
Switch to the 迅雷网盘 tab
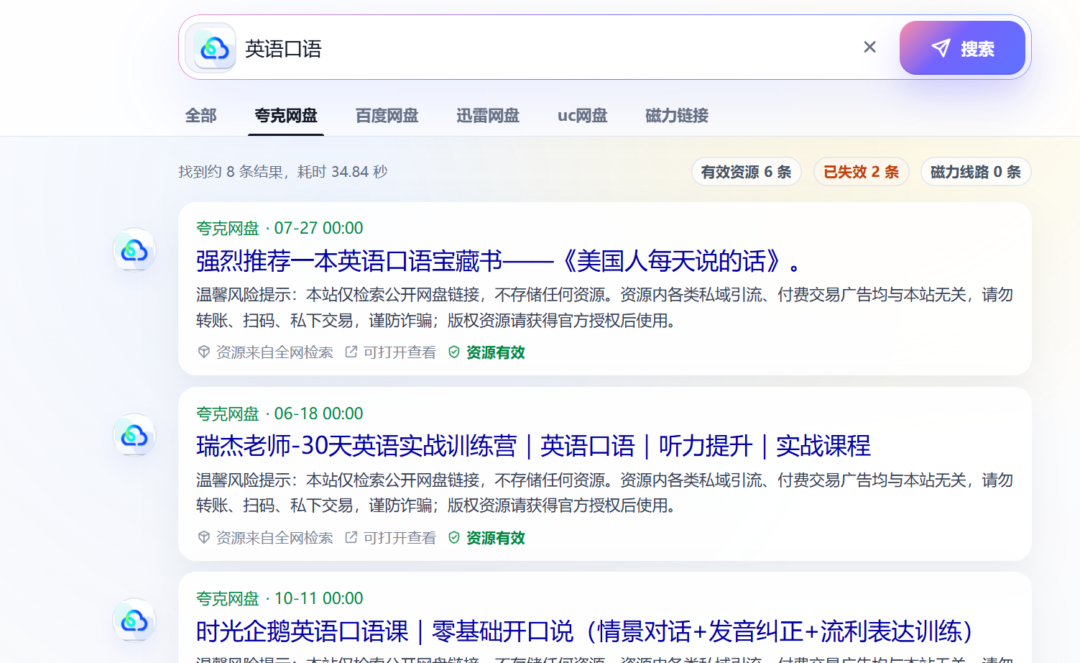[488, 116]
